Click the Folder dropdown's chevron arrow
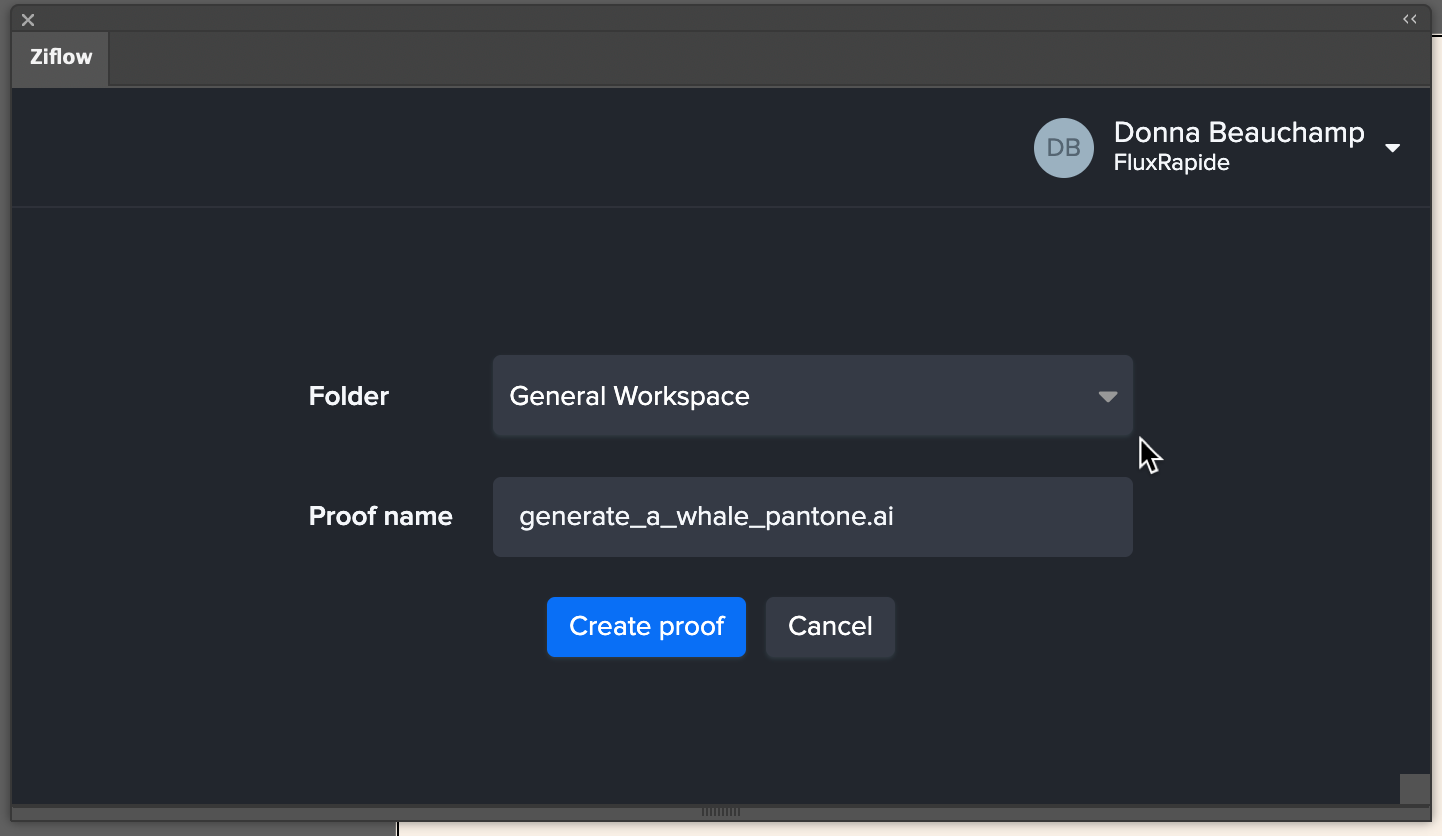 pyautogui.click(x=1107, y=396)
